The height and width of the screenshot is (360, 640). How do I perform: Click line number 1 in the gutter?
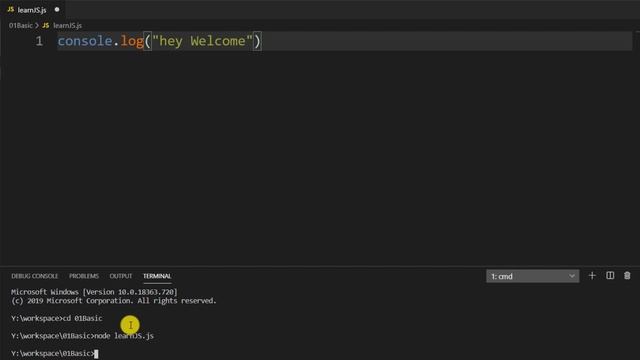(39, 41)
